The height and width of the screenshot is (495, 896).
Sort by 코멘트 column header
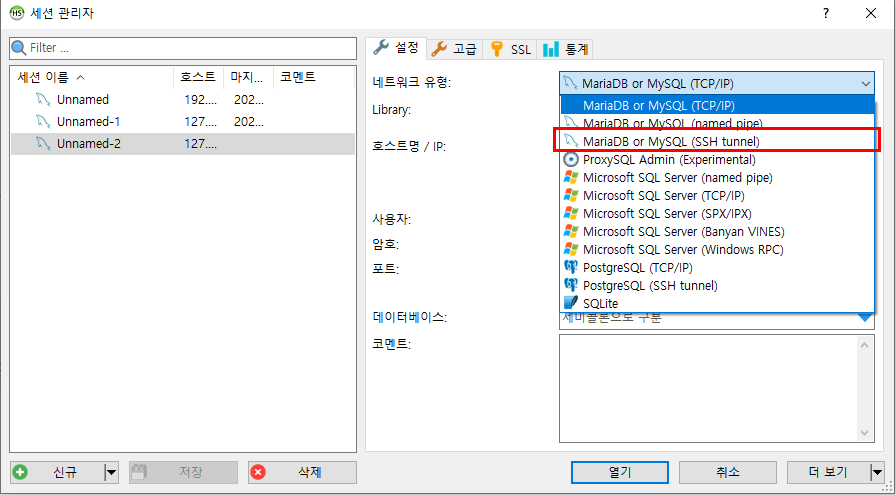pos(313,77)
